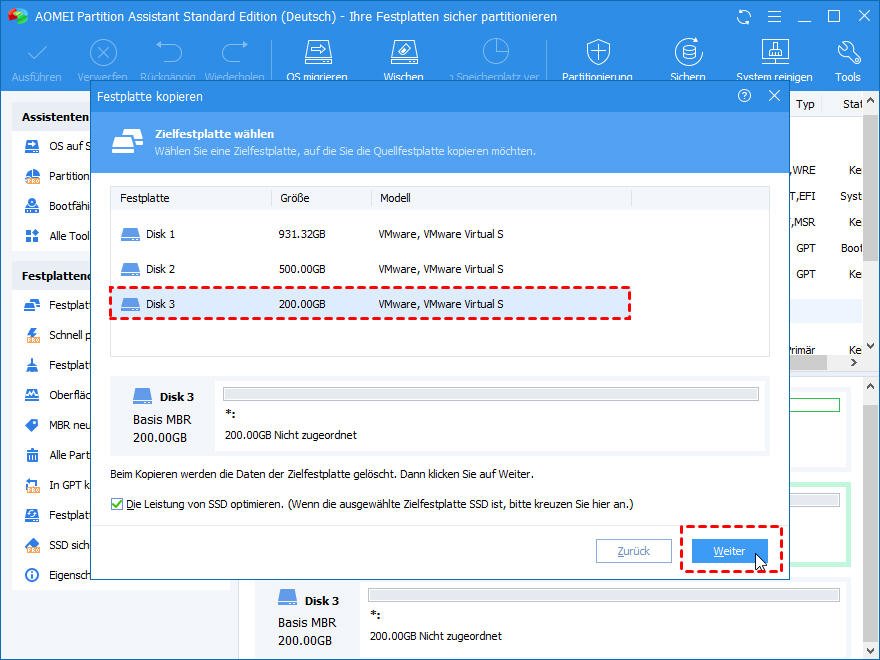Click scroll-up arrow of partition list scrollbar
The image size is (880, 660).
870,102
